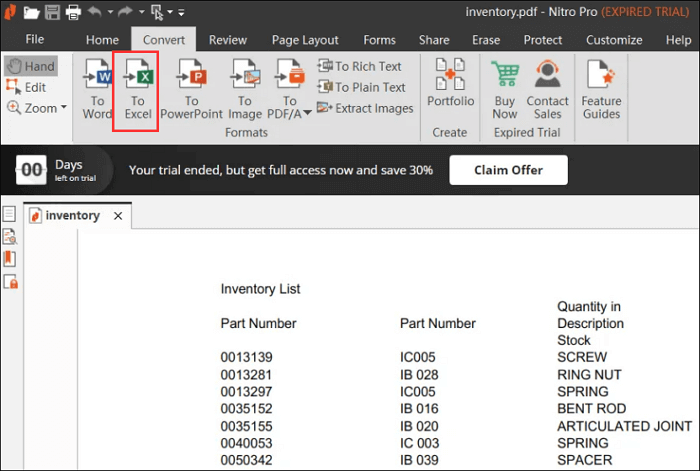Print the document with the printer icon

tap(73, 13)
